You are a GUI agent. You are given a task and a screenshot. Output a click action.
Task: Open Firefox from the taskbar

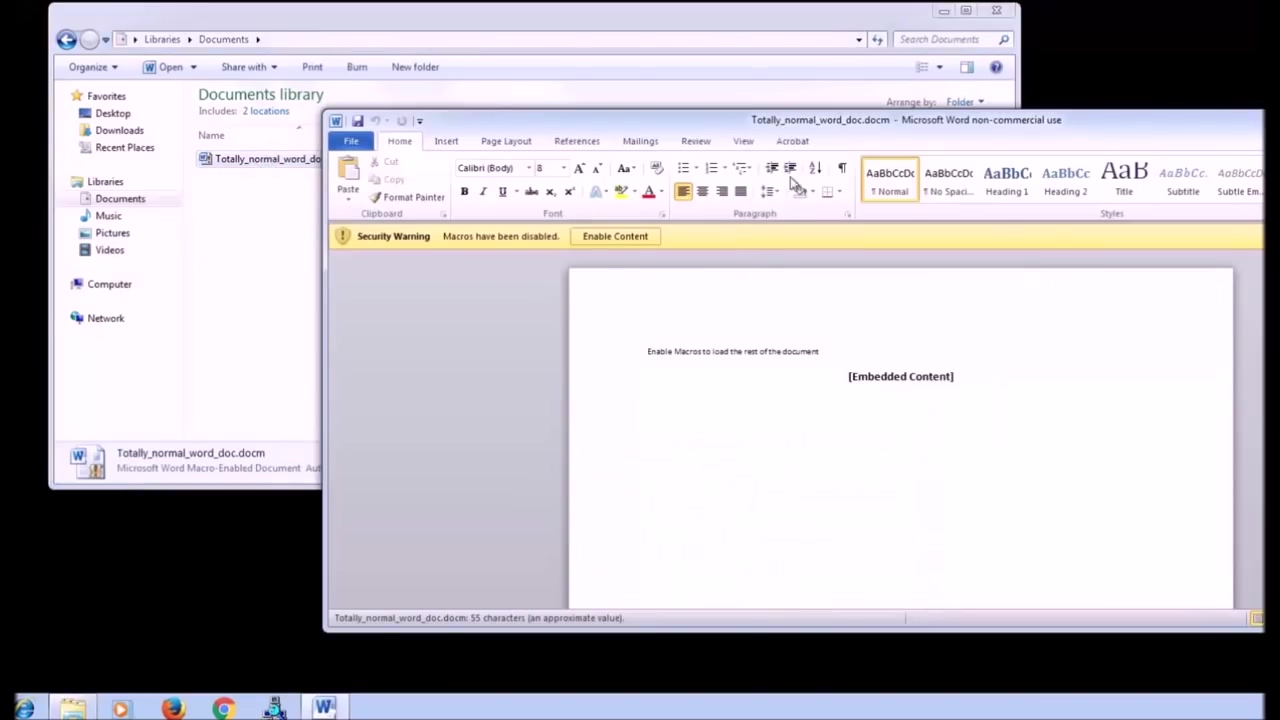[173, 709]
